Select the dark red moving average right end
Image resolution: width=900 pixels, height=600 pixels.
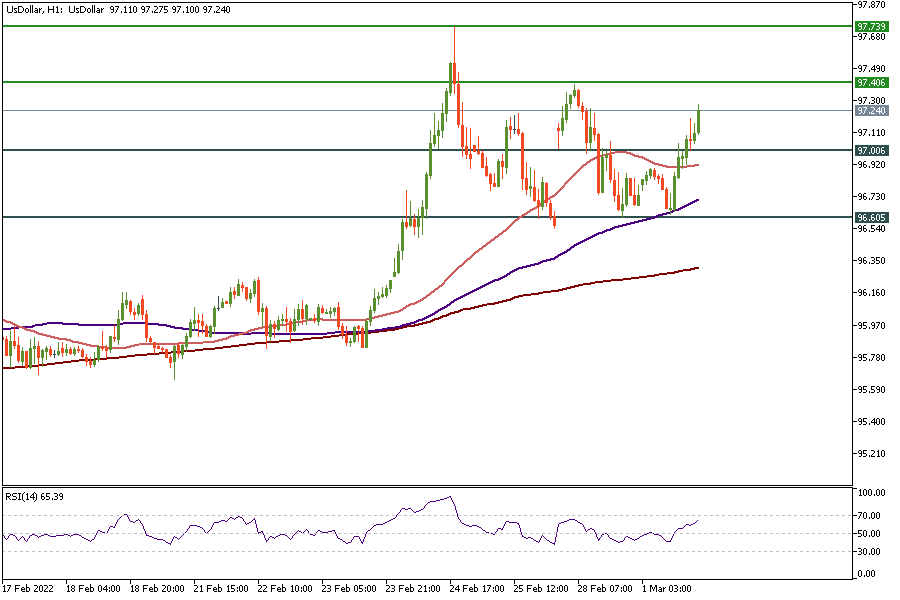697,267
